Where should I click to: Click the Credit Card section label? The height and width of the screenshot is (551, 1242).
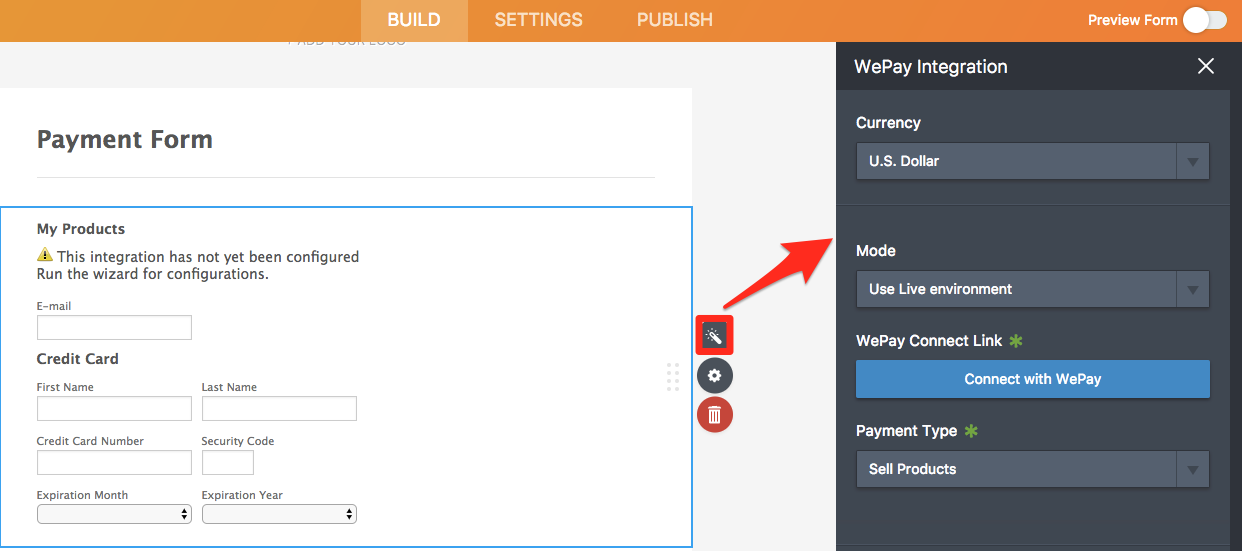(x=78, y=359)
